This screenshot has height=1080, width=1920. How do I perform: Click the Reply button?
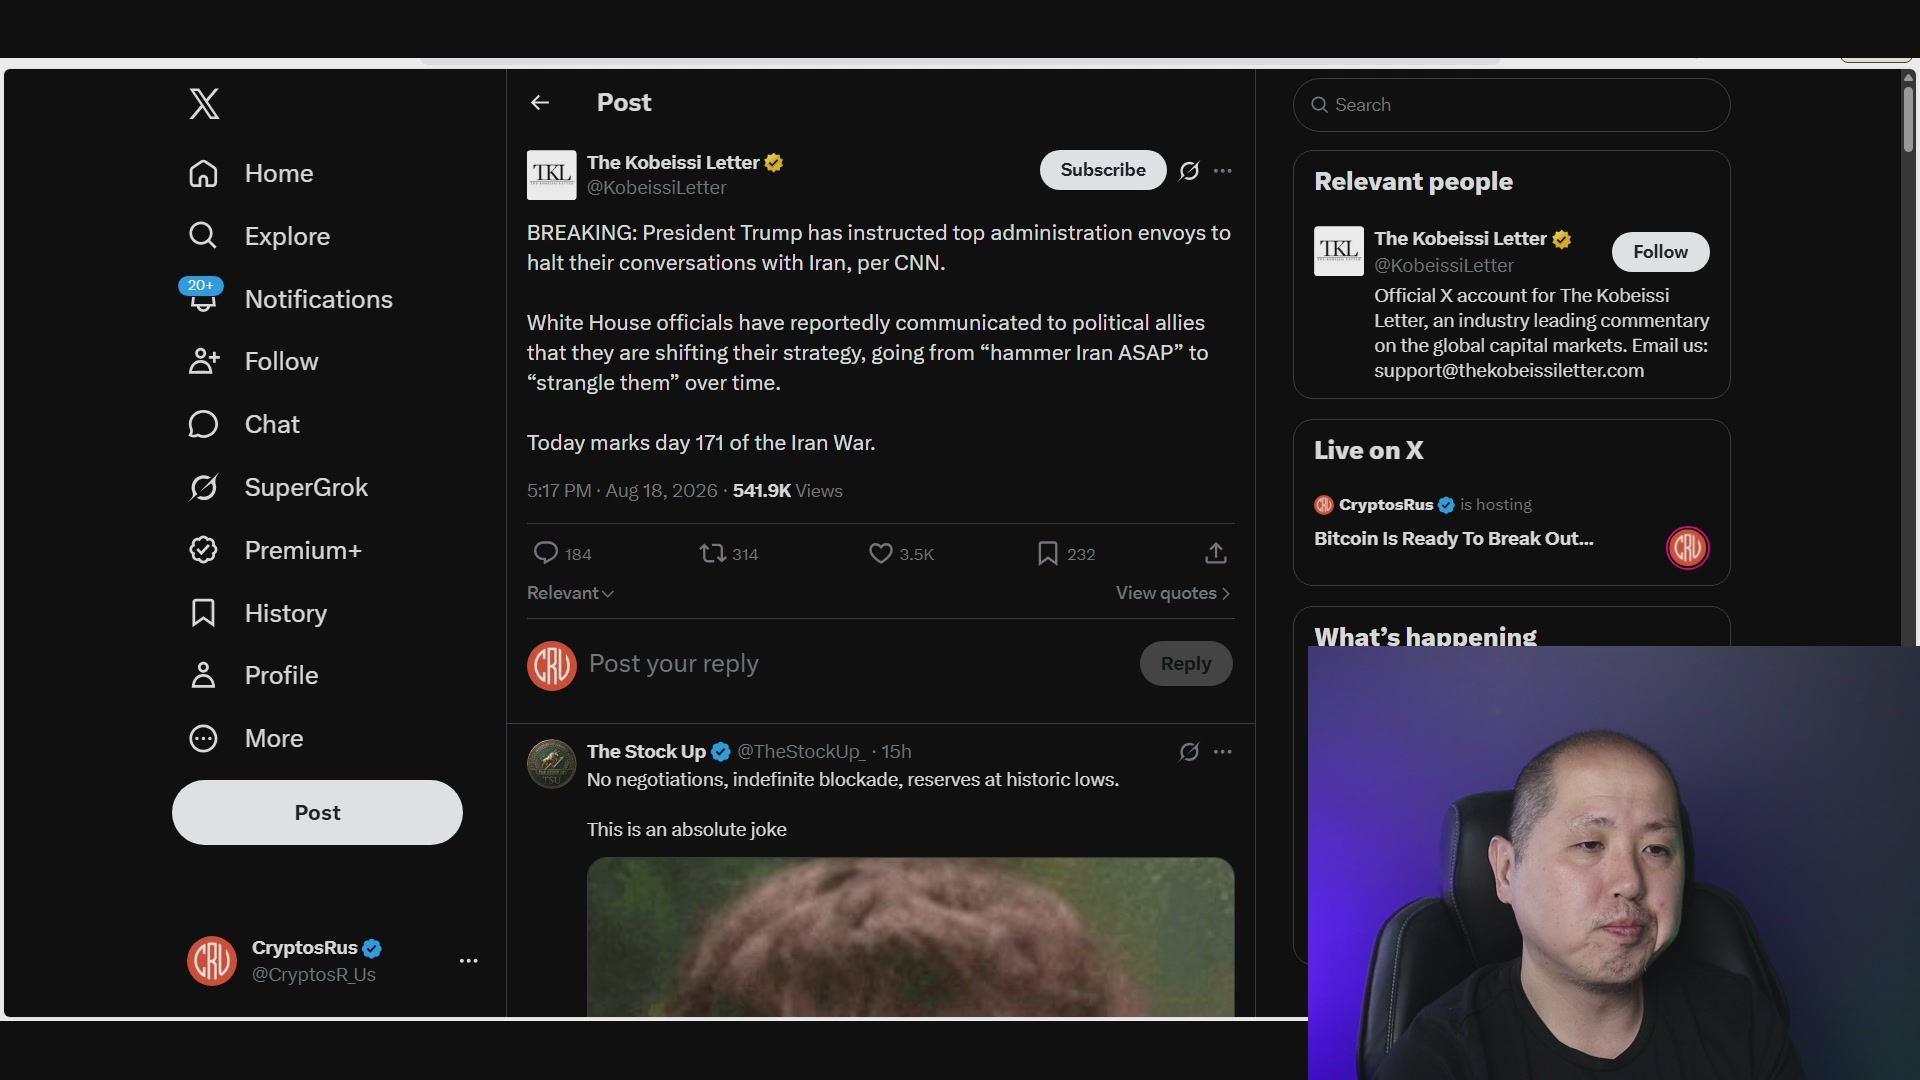(1186, 664)
